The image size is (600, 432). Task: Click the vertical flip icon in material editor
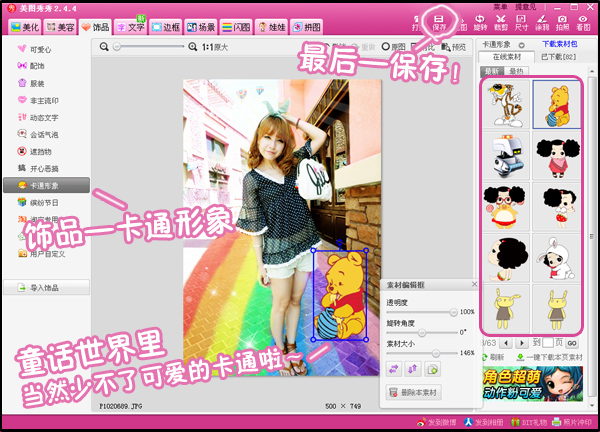click(x=412, y=368)
